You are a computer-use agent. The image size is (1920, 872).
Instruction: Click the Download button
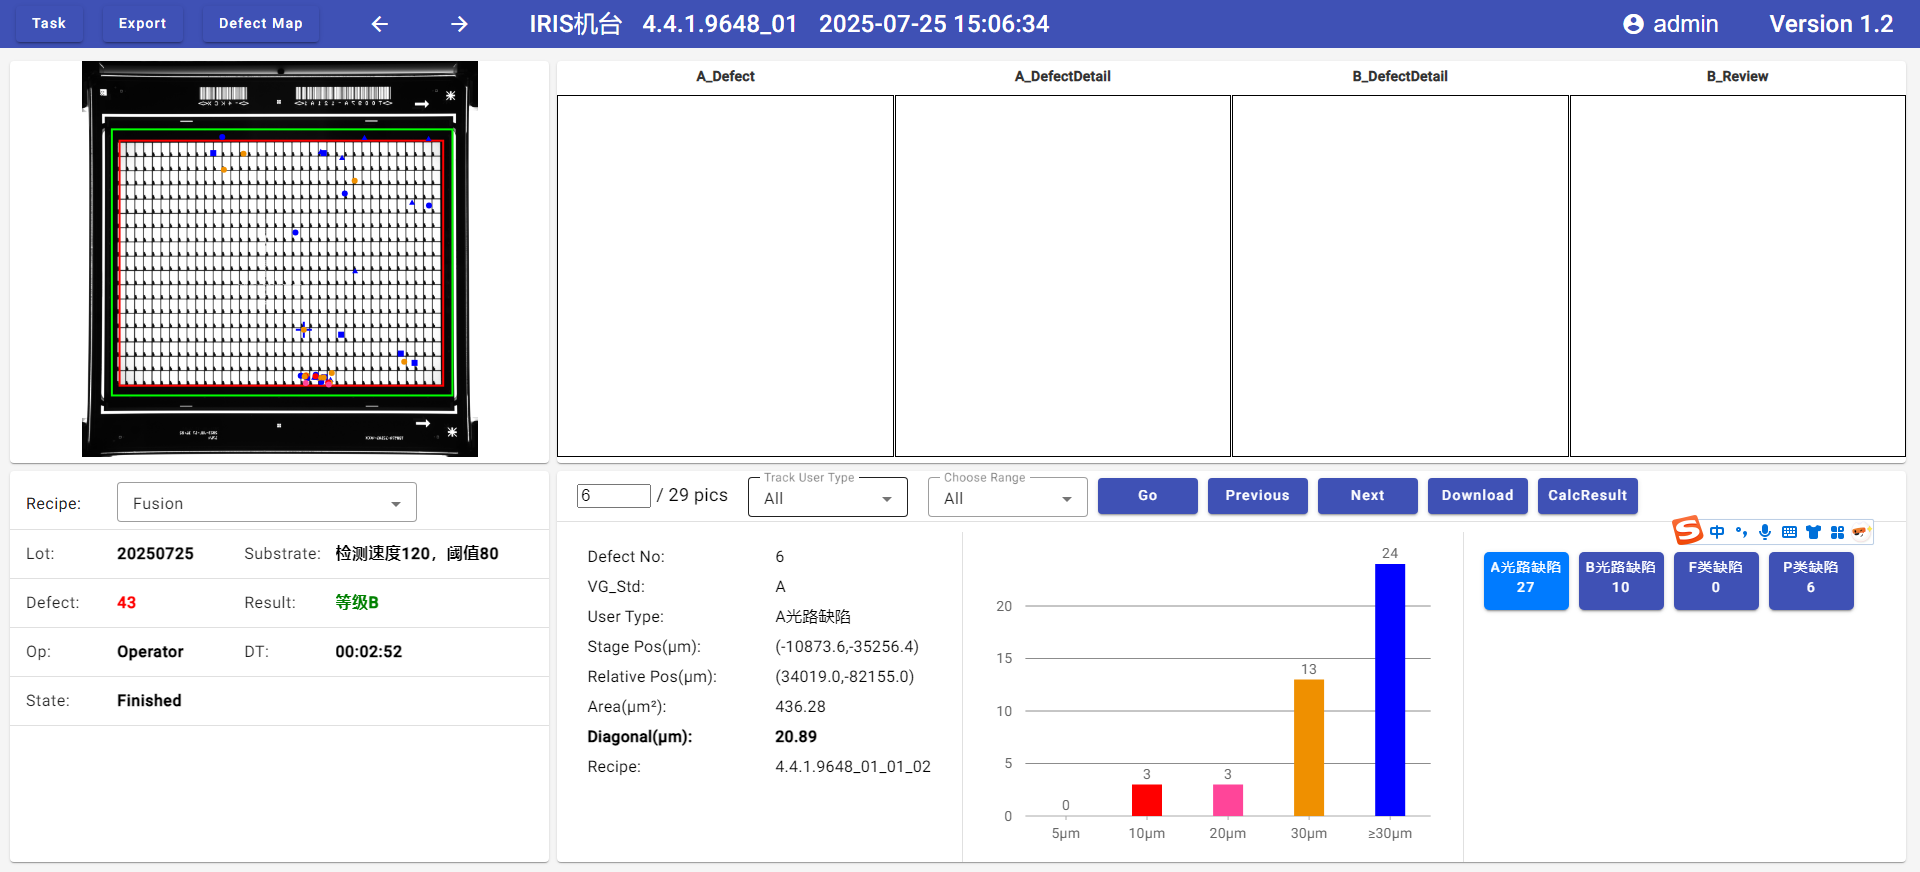(x=1477, y=495)
